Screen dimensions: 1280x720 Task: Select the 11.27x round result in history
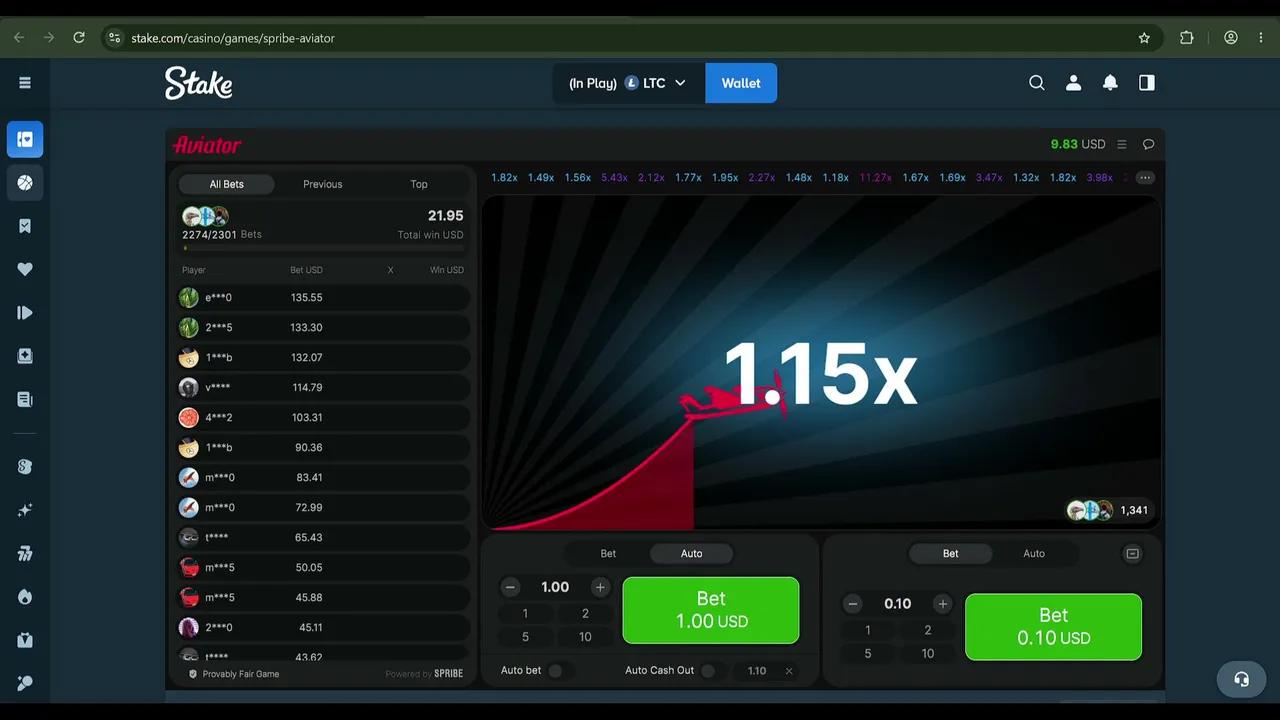(x=875, y=178)
